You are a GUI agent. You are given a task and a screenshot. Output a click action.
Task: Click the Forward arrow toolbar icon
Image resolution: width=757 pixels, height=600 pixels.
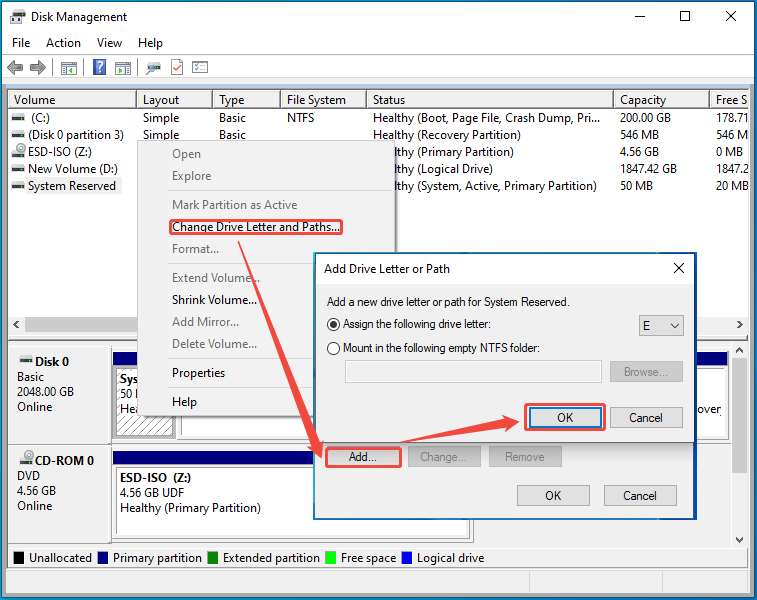38,68
